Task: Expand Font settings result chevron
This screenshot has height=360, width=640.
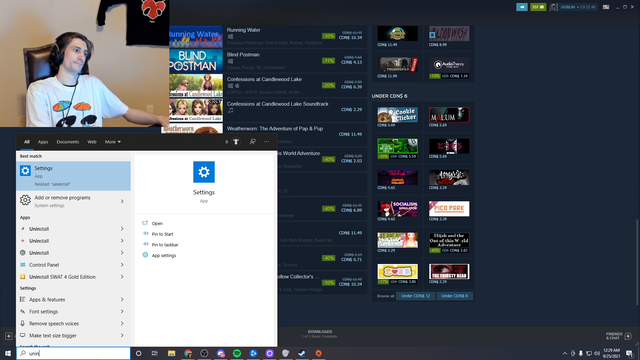Action: tap(122, 311)
